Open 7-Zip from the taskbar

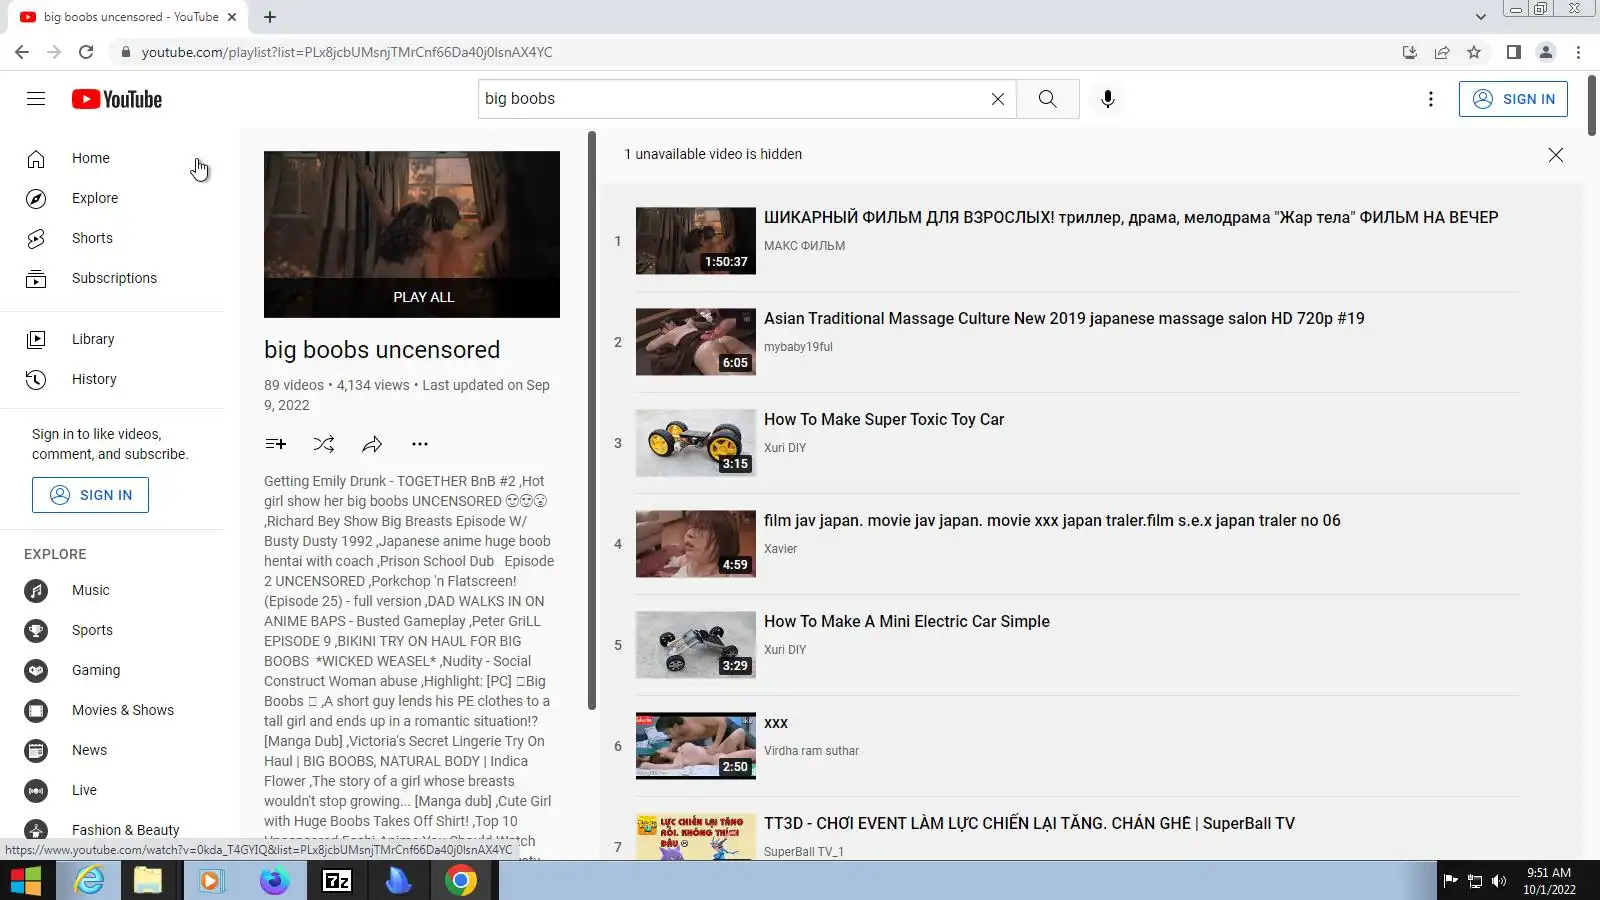click(337, 881)
